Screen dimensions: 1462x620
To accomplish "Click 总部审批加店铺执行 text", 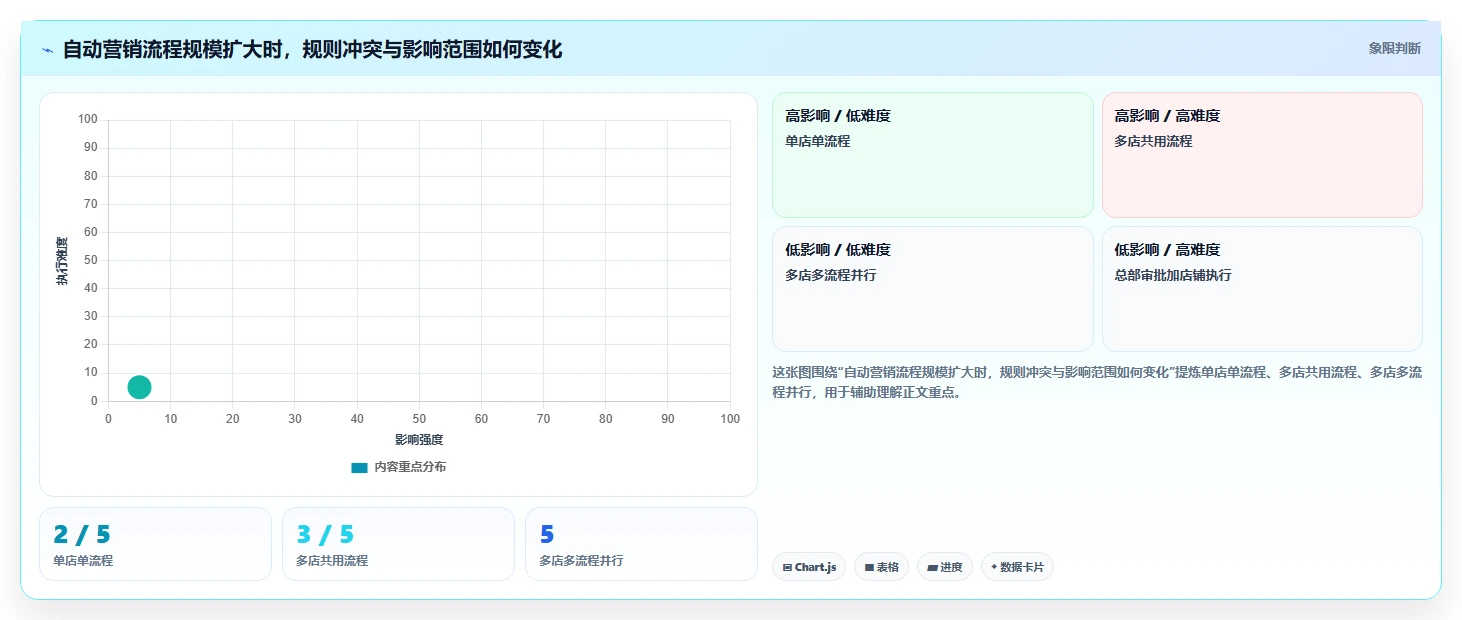I will [x=1173, y=275].
